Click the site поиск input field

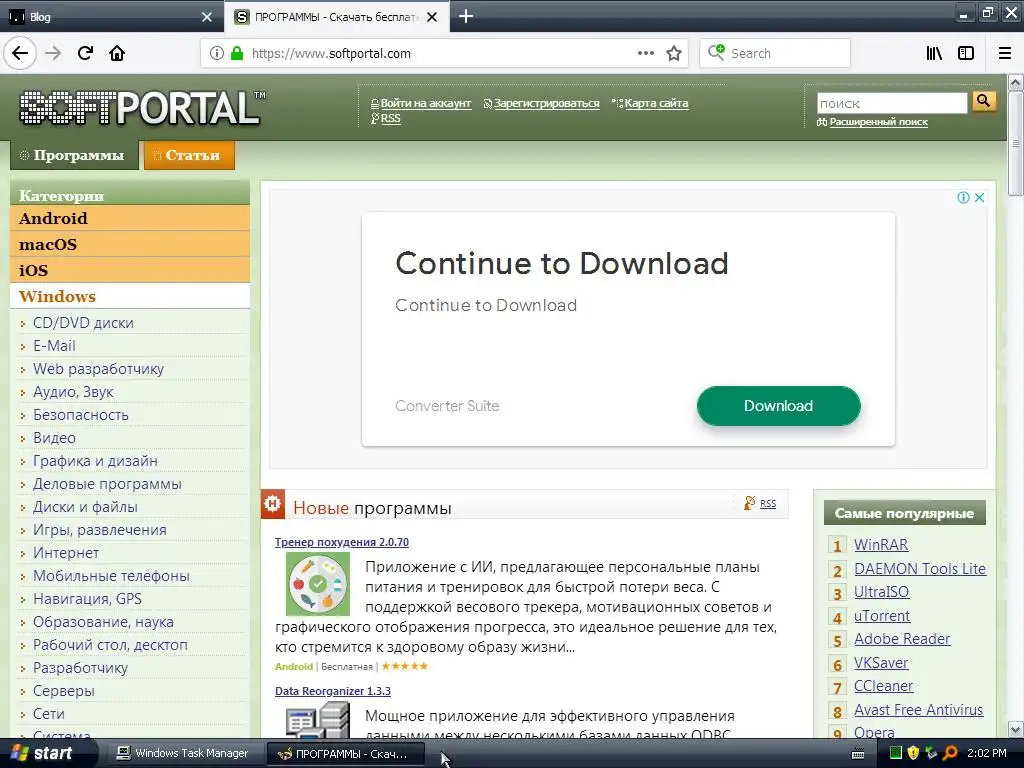tap(891, 103)
